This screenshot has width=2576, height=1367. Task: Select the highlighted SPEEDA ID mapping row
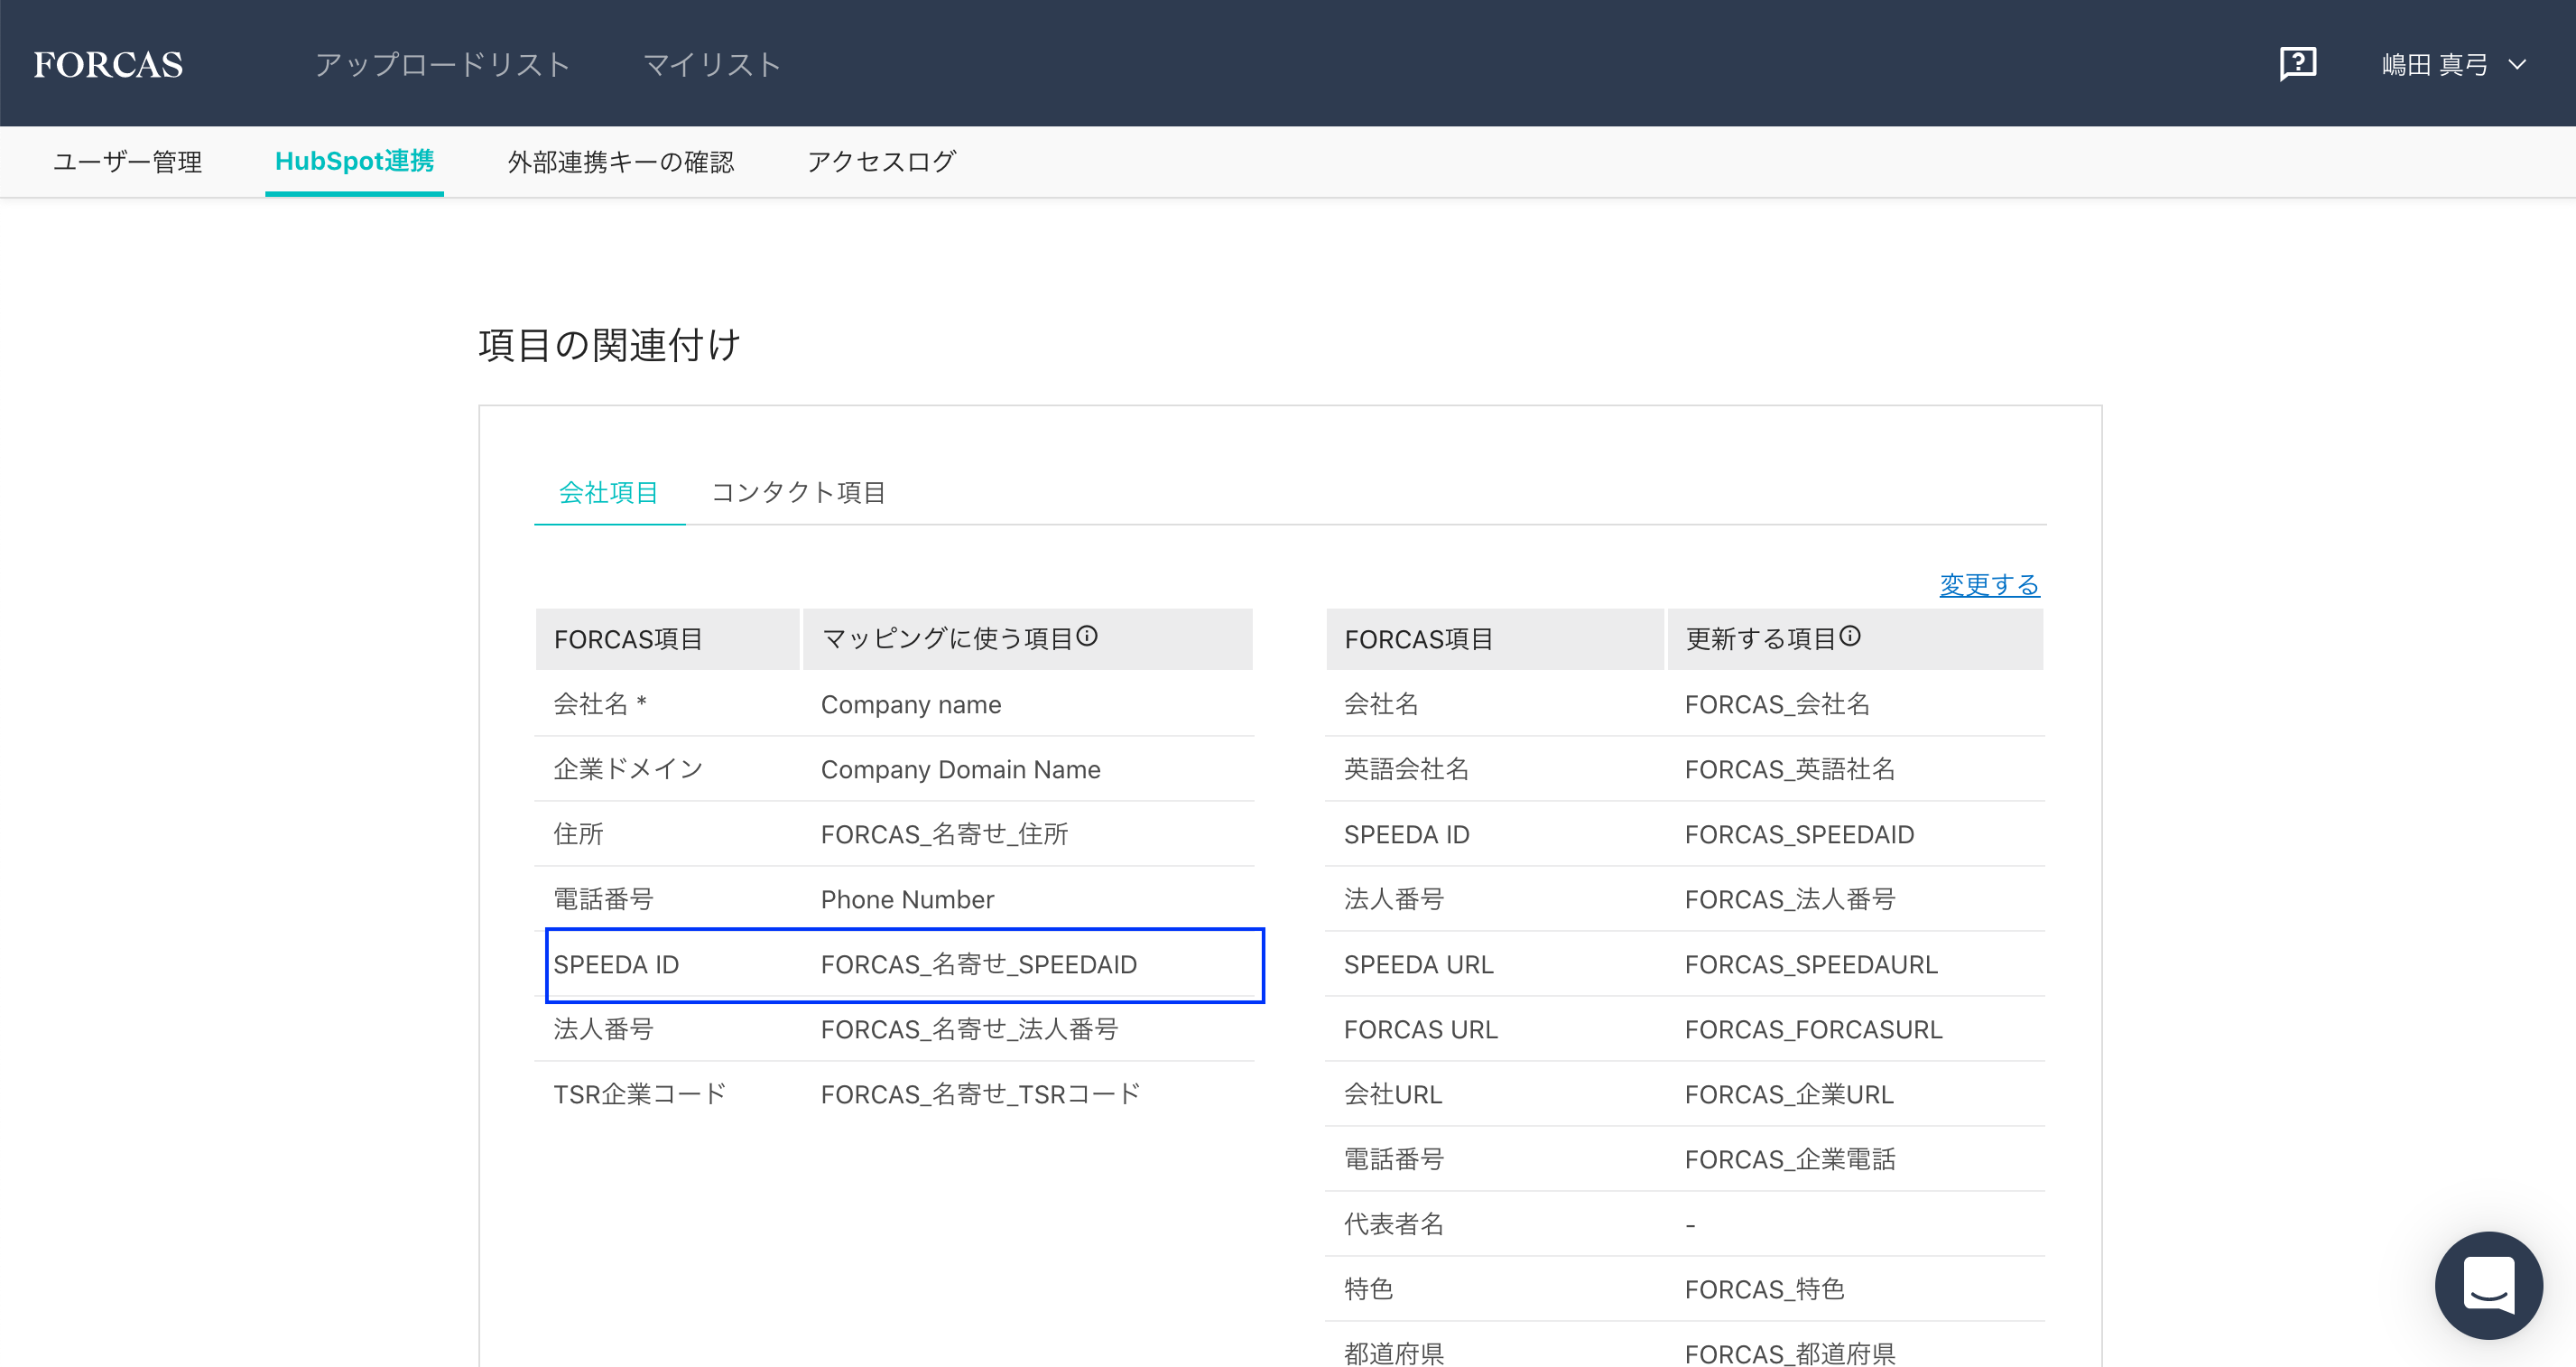[x=904, y=965]
